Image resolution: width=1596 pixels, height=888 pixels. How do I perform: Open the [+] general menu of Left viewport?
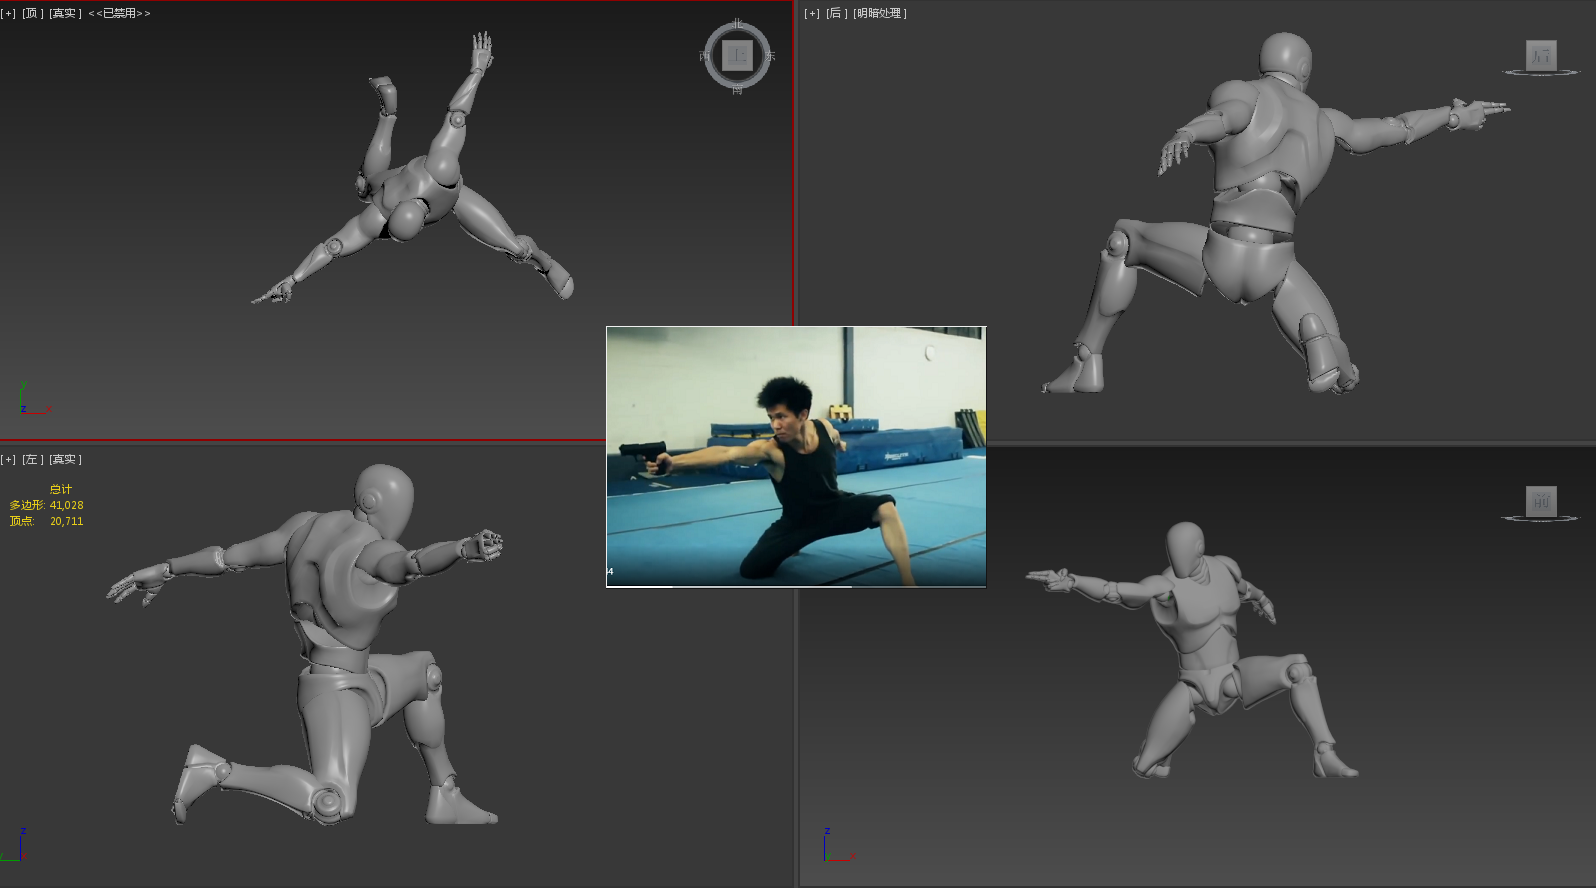[x=9, y=460]
